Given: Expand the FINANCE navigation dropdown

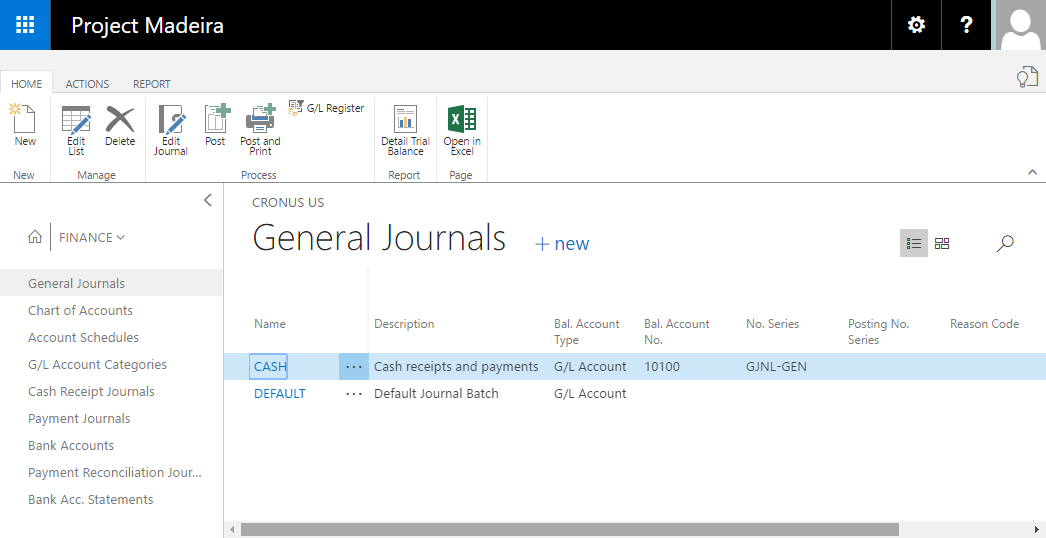Looking at the screenshot, I should coord(92,237).
